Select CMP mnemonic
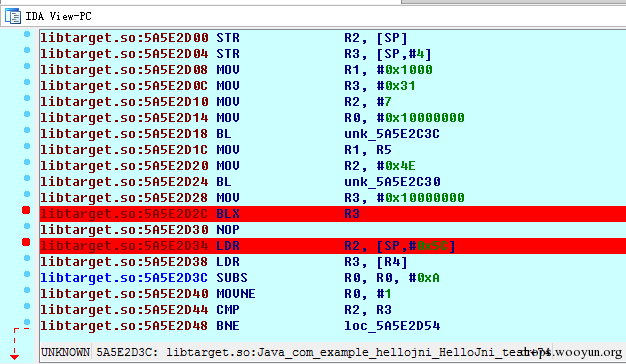The image size is (626, 364). [228, 310]
